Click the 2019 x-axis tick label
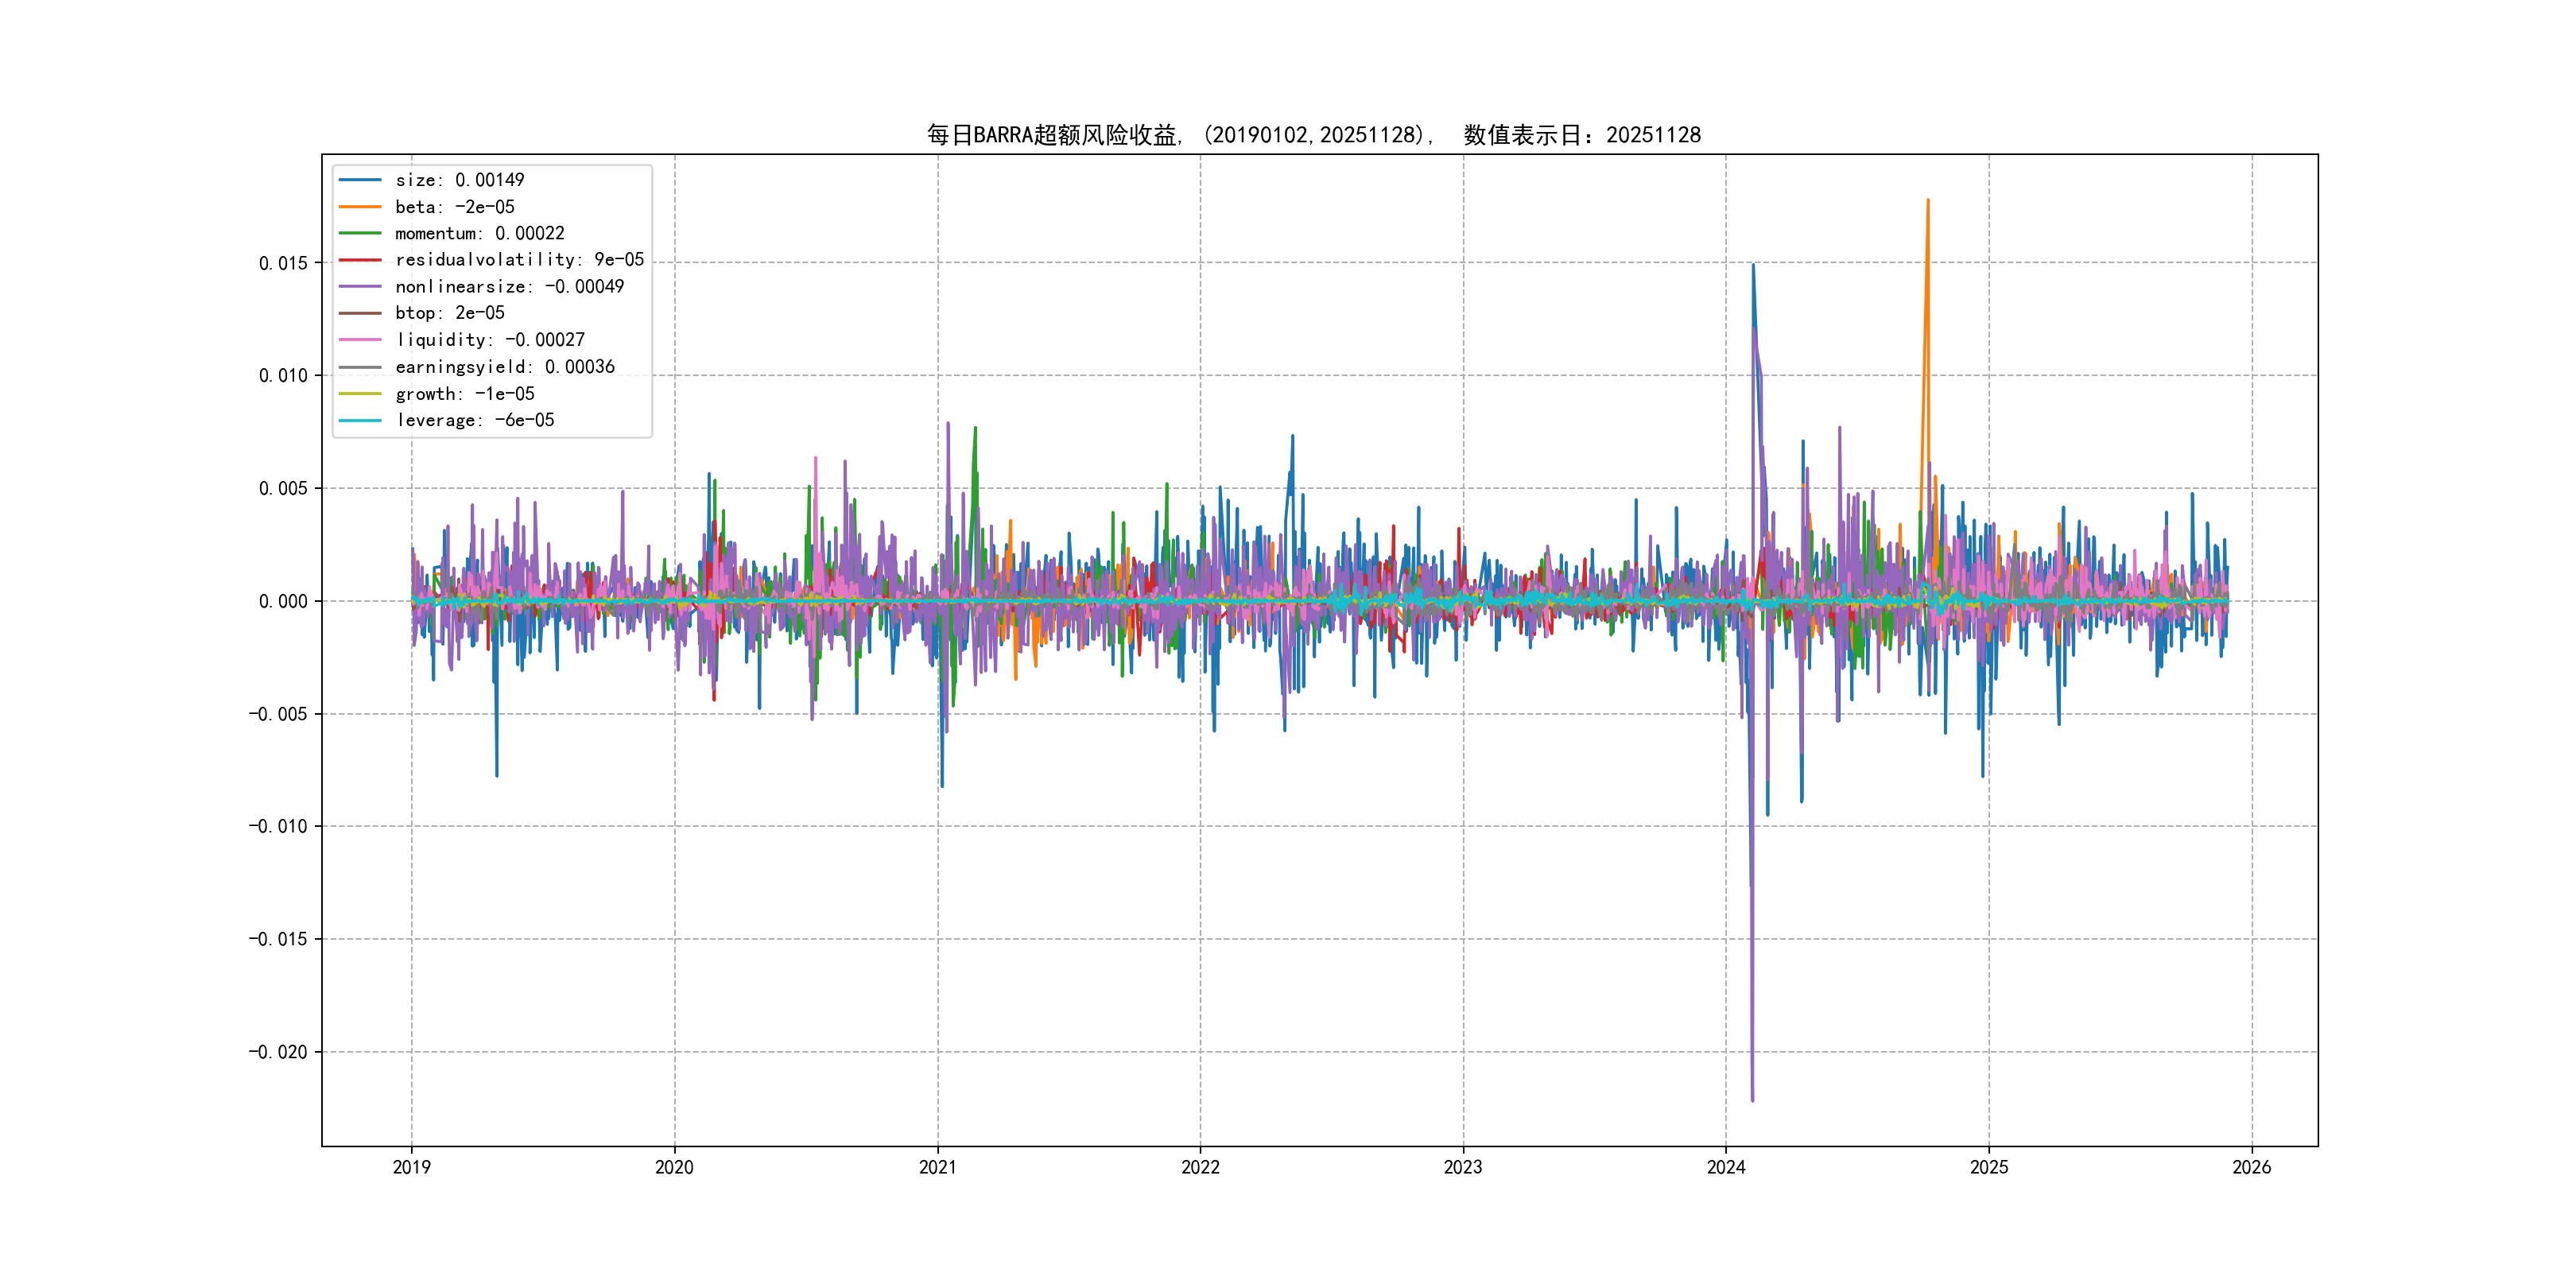This screenshot has width=2576, height=1288. click(x=411, y=1167)
